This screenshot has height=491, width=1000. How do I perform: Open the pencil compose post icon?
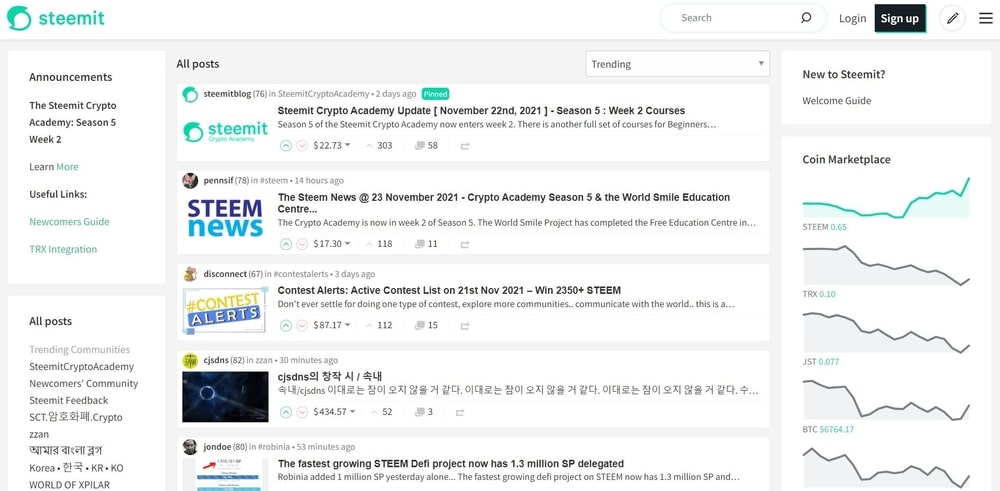click(x=952, y=18)
